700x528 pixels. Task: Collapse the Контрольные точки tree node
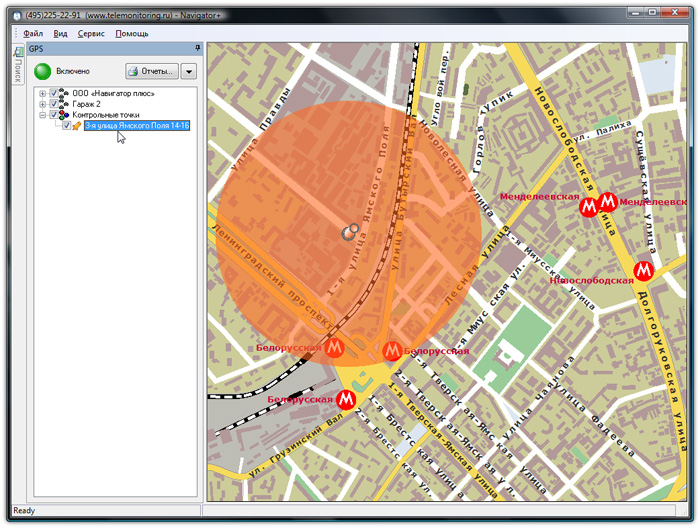(42, 115)
